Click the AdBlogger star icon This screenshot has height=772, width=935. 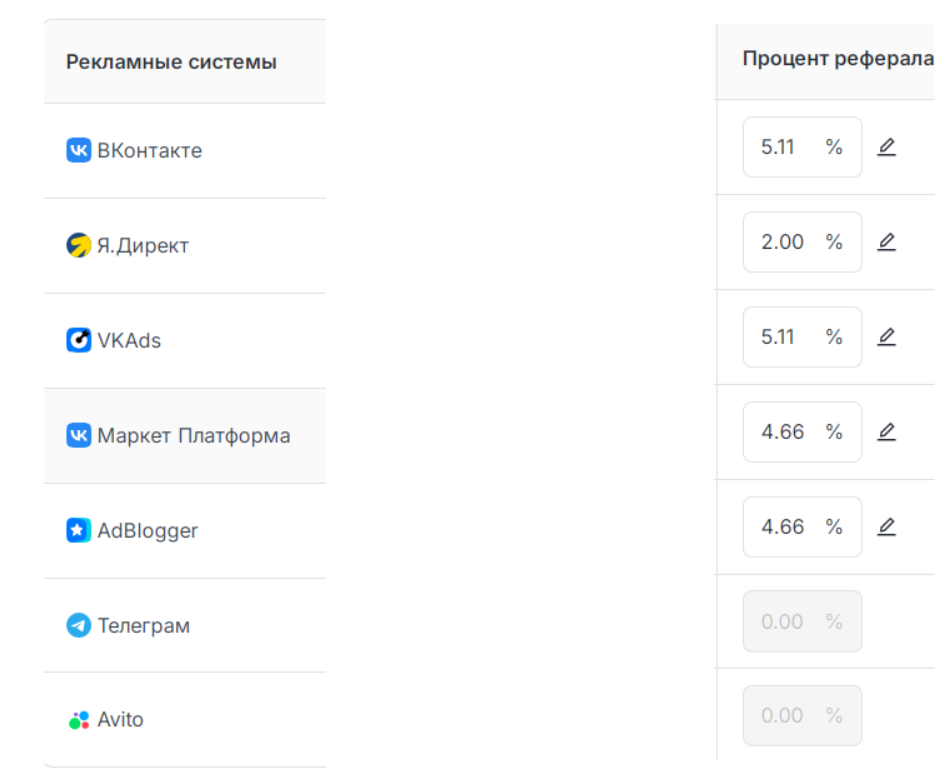(78, 531)
